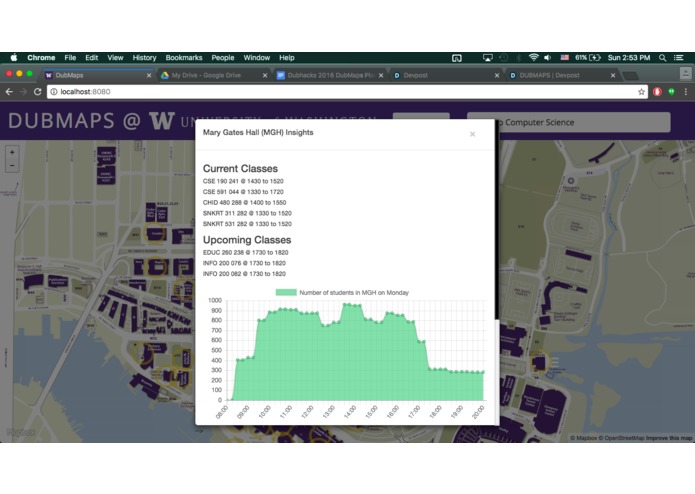Screen dimensions: 695x494
Task: Open a new tab button
Action: click(x=630, y=76)
